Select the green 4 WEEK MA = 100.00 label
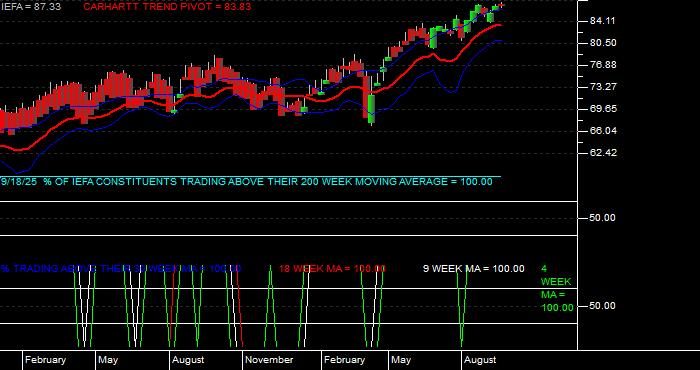The image size is (700, 370). point(557,288)
